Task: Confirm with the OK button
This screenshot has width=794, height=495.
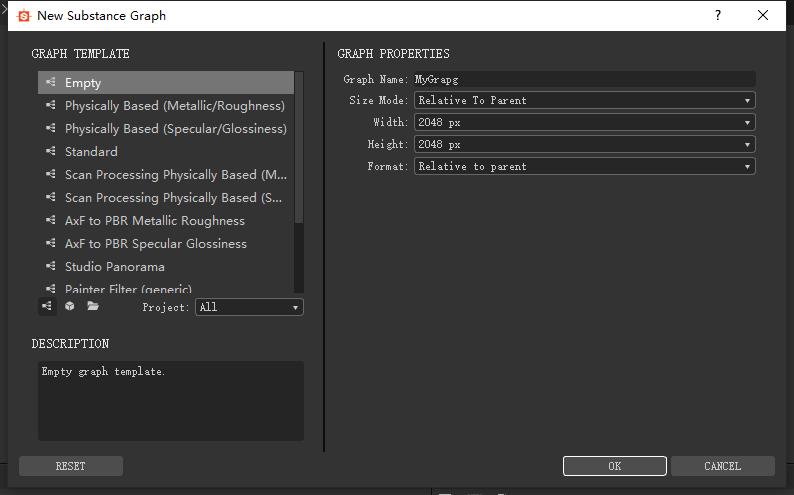Action: 615,466
